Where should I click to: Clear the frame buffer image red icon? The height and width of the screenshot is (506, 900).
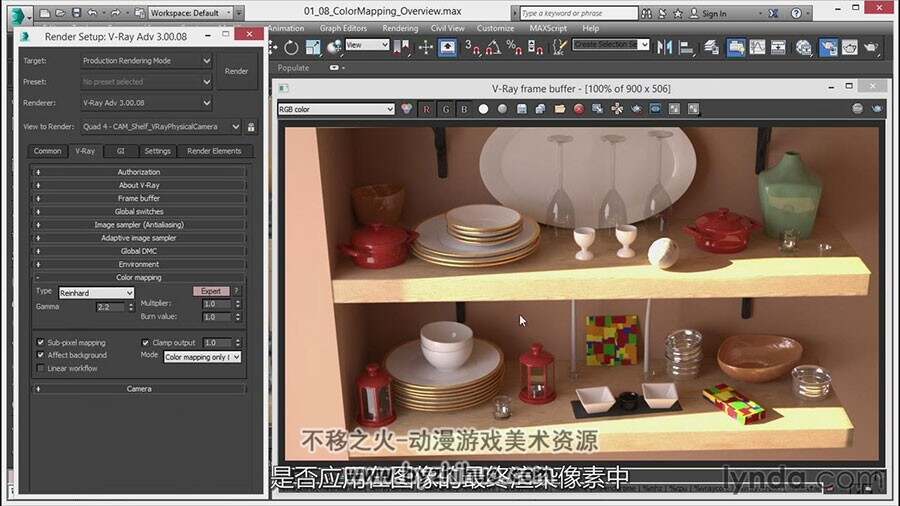pos(579,109)
